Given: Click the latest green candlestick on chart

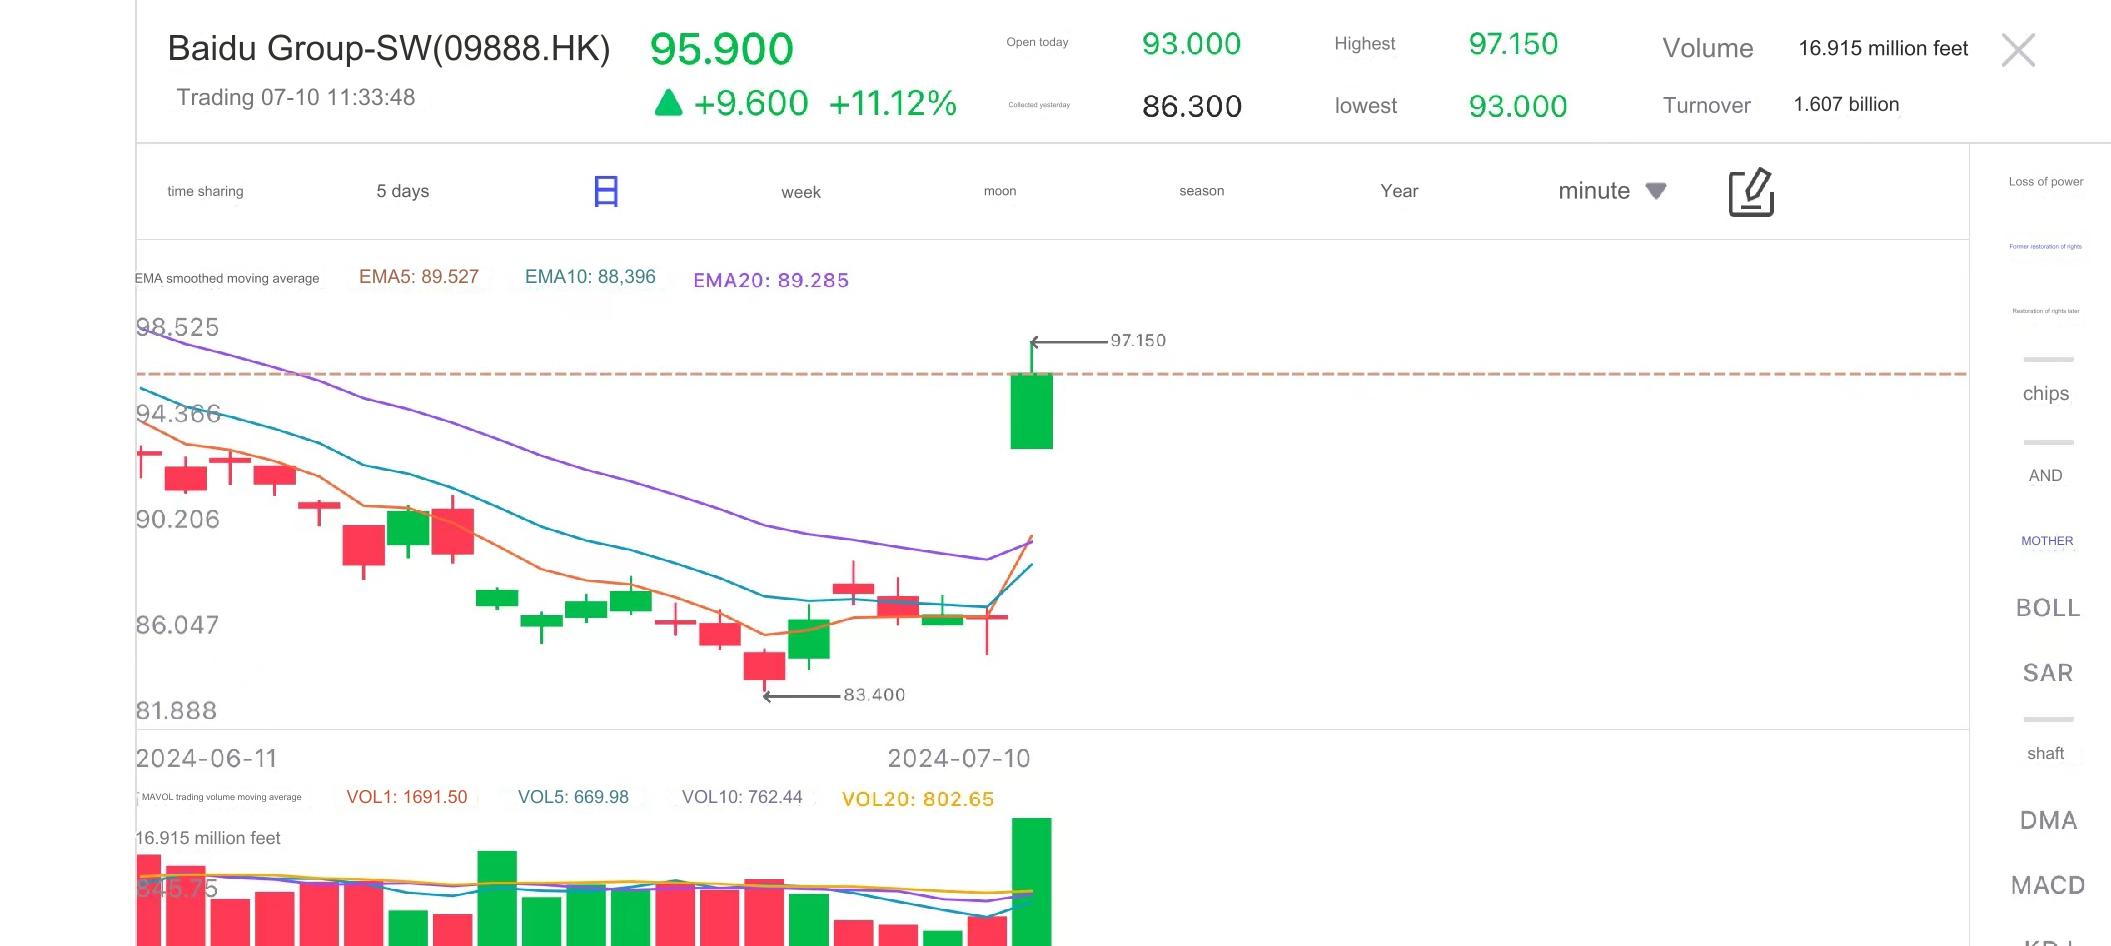Looking at the screenshot, I should [1031, 411].
